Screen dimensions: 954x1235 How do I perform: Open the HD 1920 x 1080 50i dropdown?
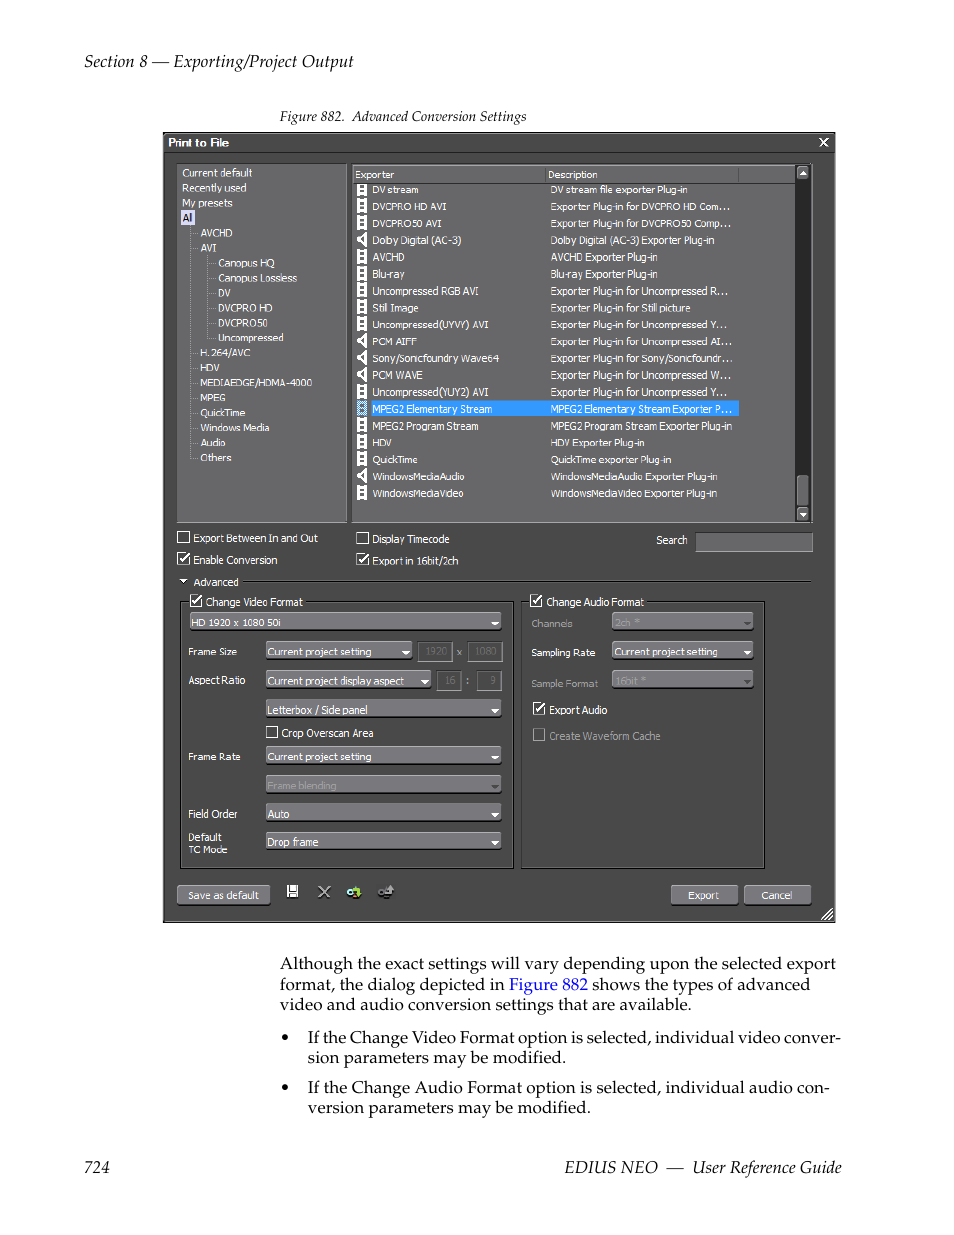(345, 622)
